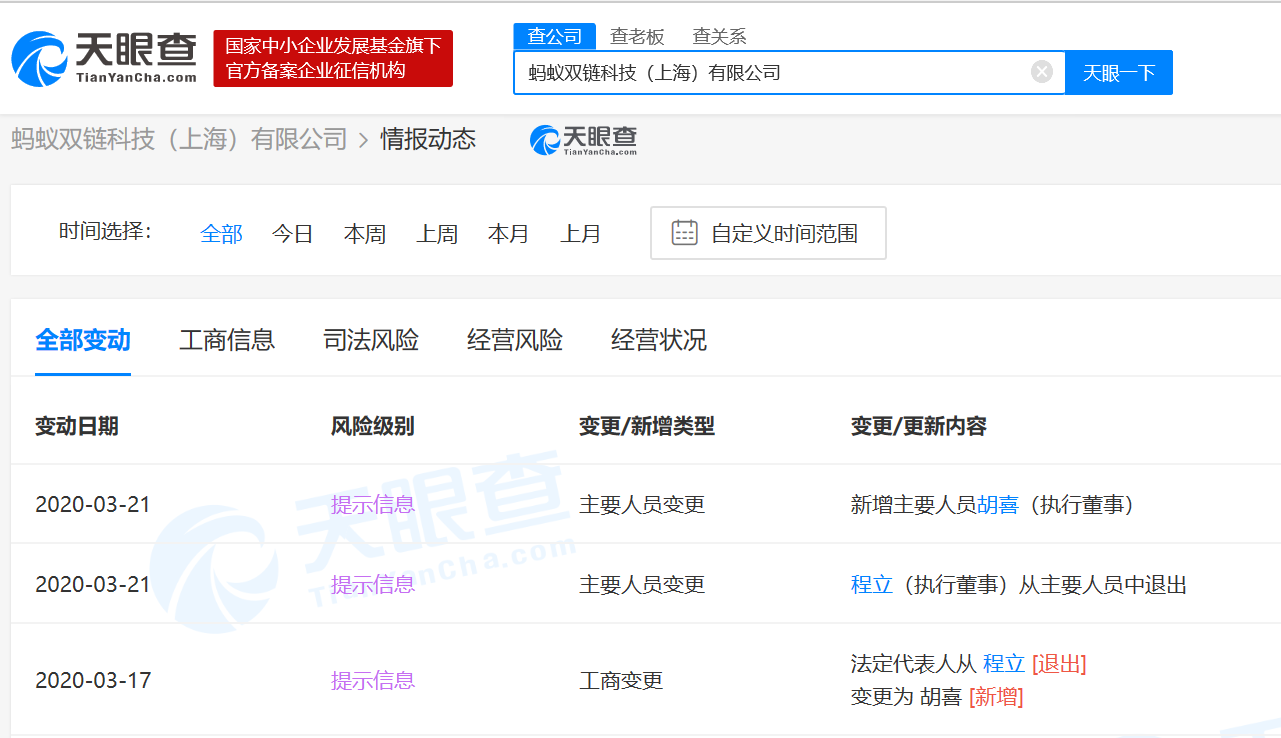Screen dimensions: 1281x738
Task: Filter by 今日
Action: pos(293,234)
